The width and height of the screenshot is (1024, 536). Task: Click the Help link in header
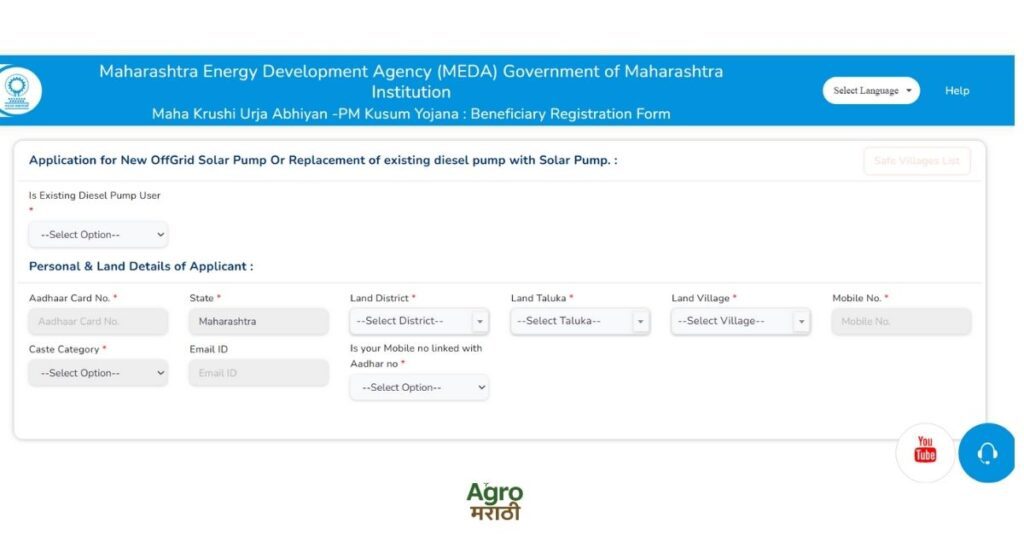point(957,91)
